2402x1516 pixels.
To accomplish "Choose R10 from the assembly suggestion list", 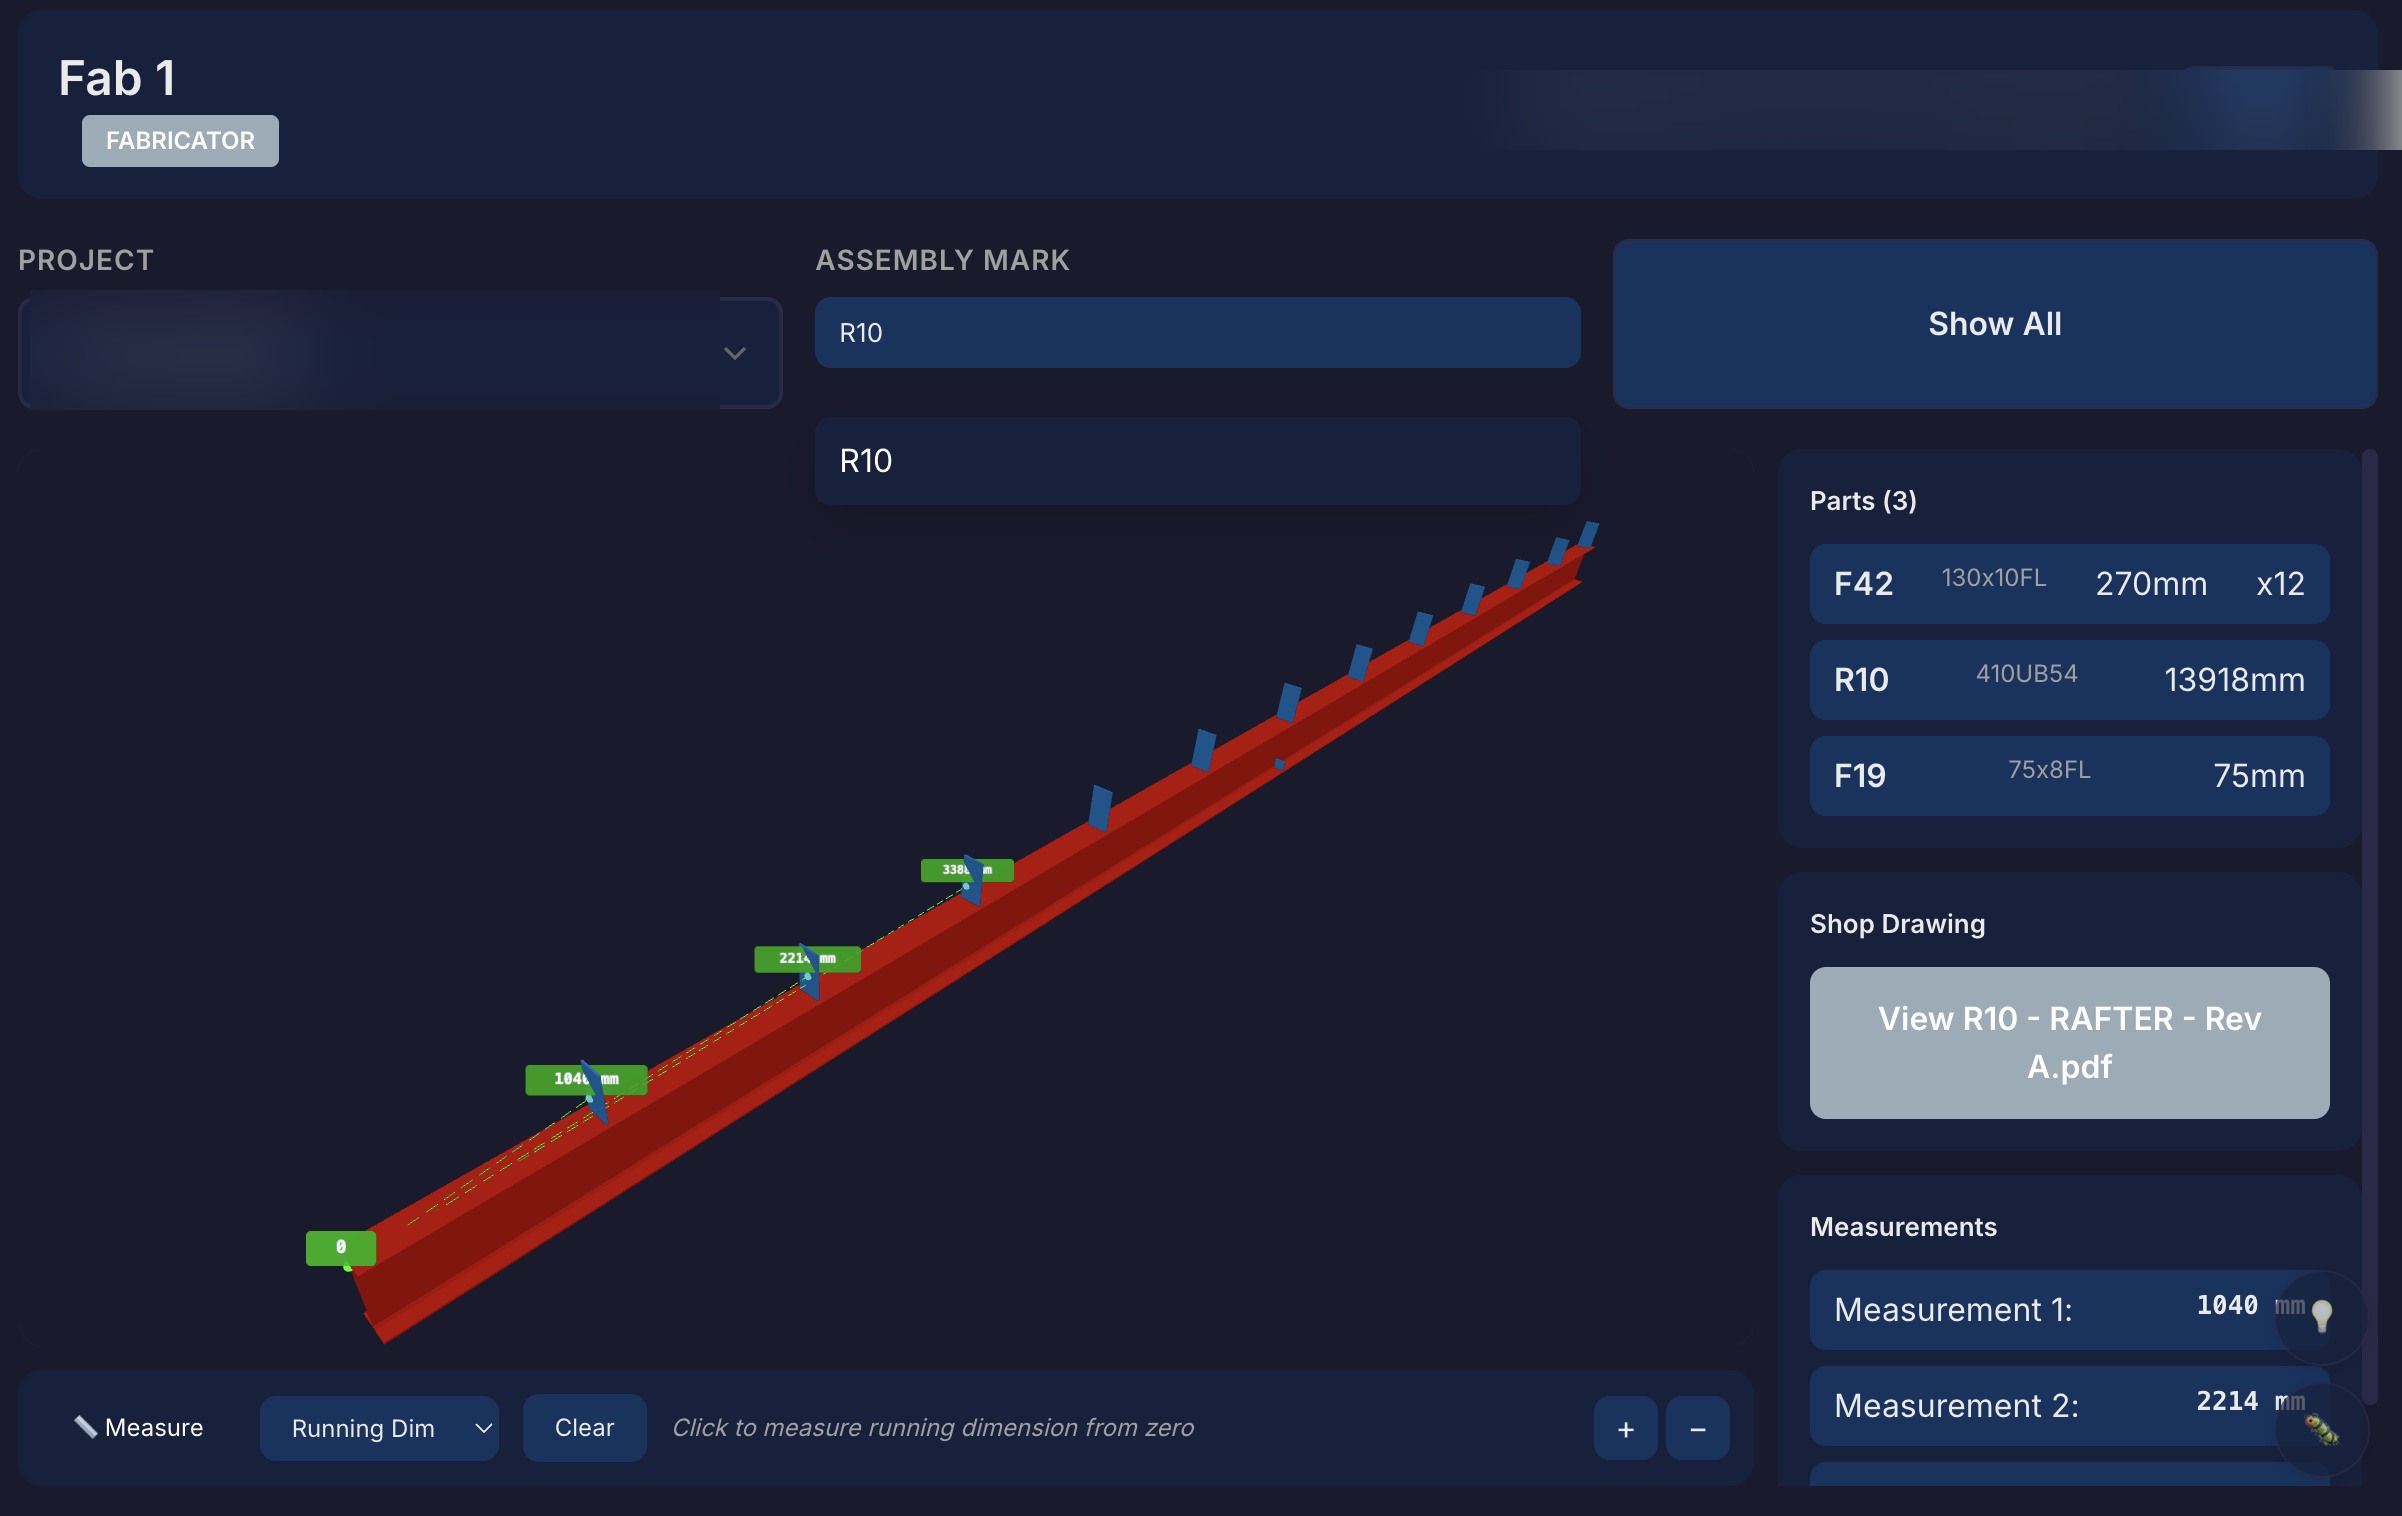I will (x=1197, y=461).
